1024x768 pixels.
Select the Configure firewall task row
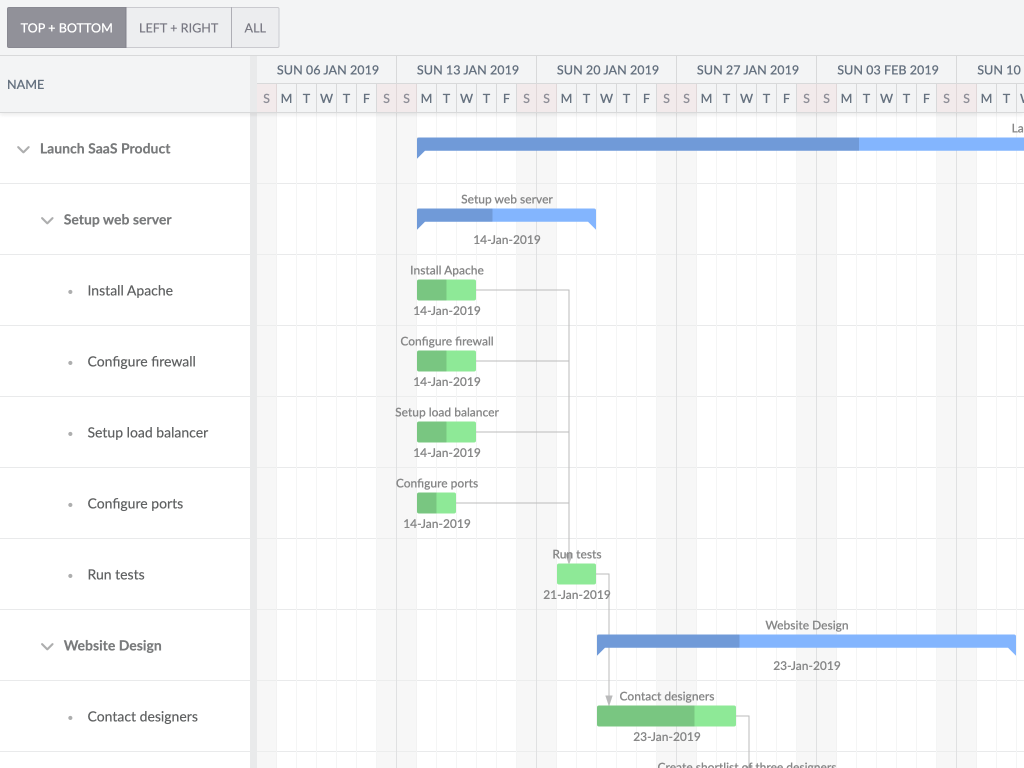(125, 362)
